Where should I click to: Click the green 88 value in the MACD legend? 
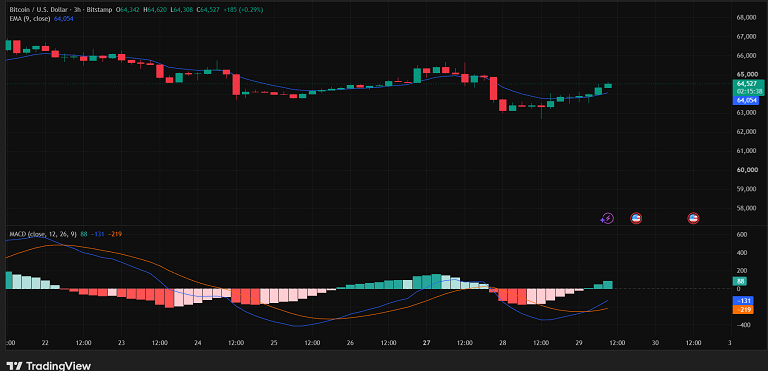pos(84,234)
